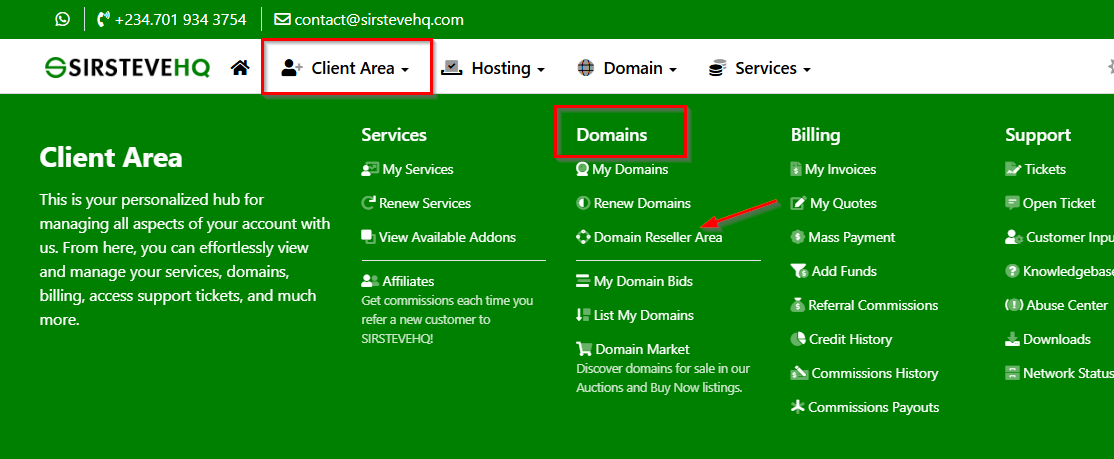
Task: Click the Domain Reseller Area icon
Action: (583, 237)
